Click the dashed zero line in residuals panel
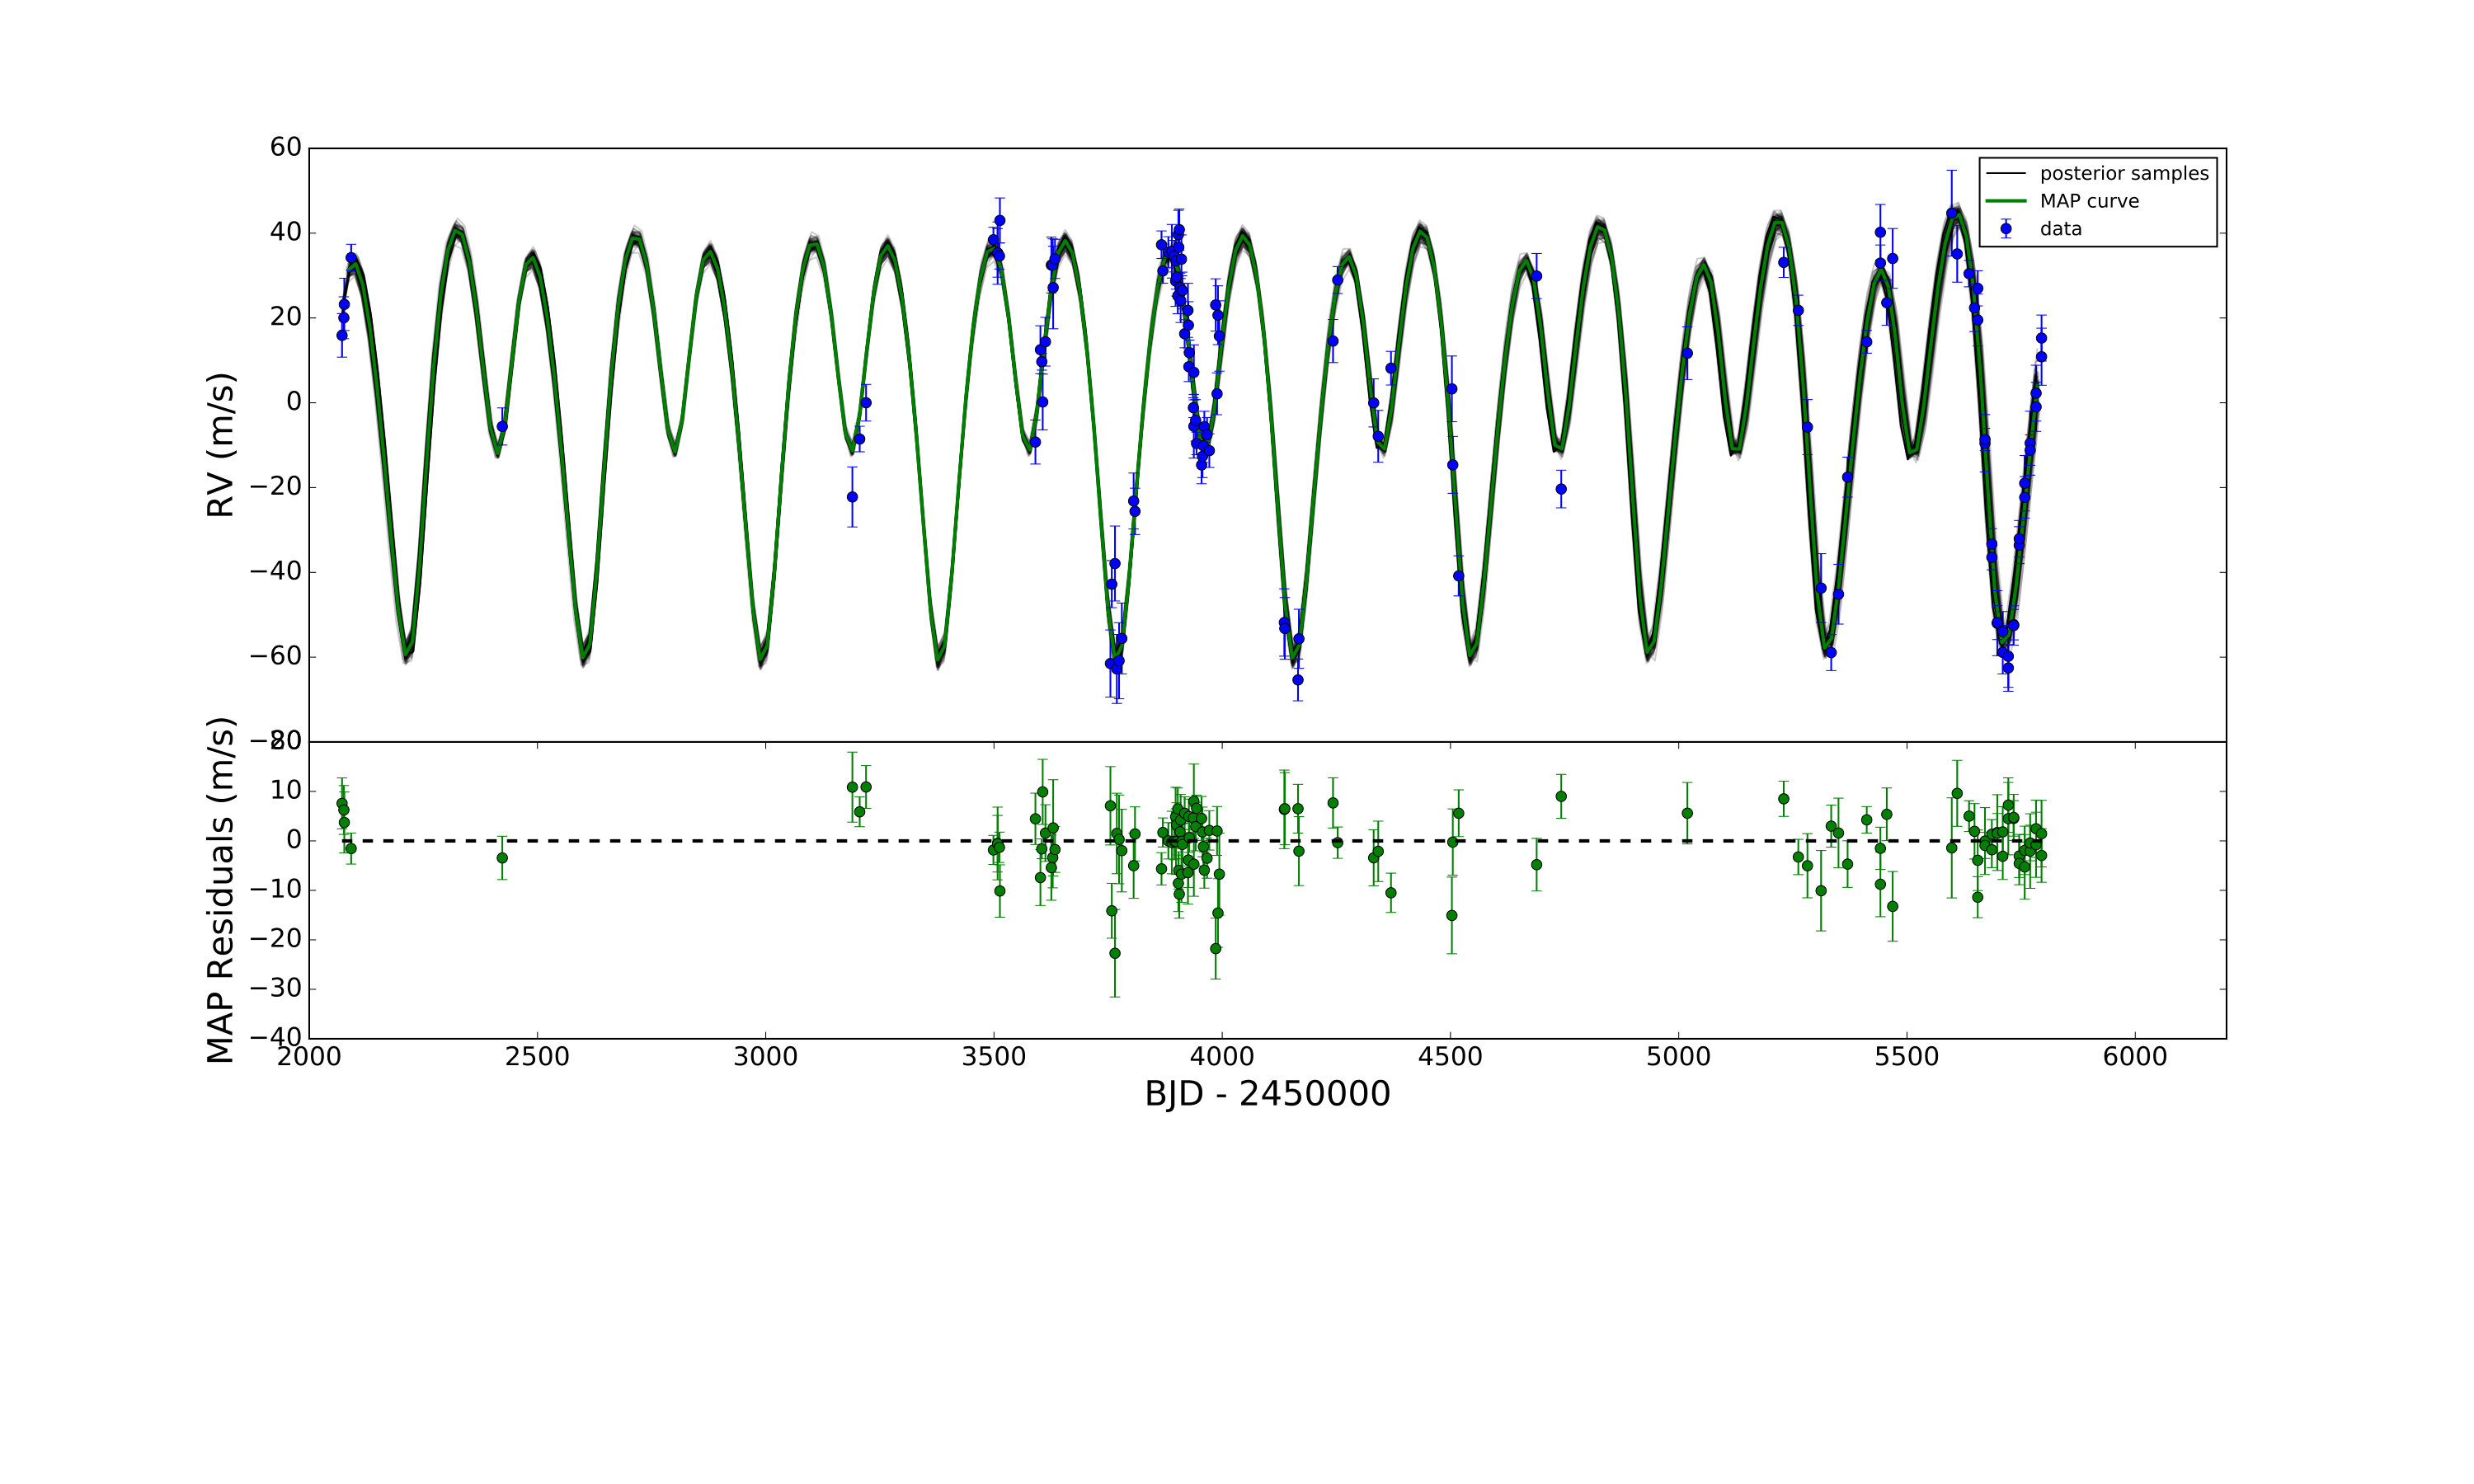 [x=1190, y=840]
